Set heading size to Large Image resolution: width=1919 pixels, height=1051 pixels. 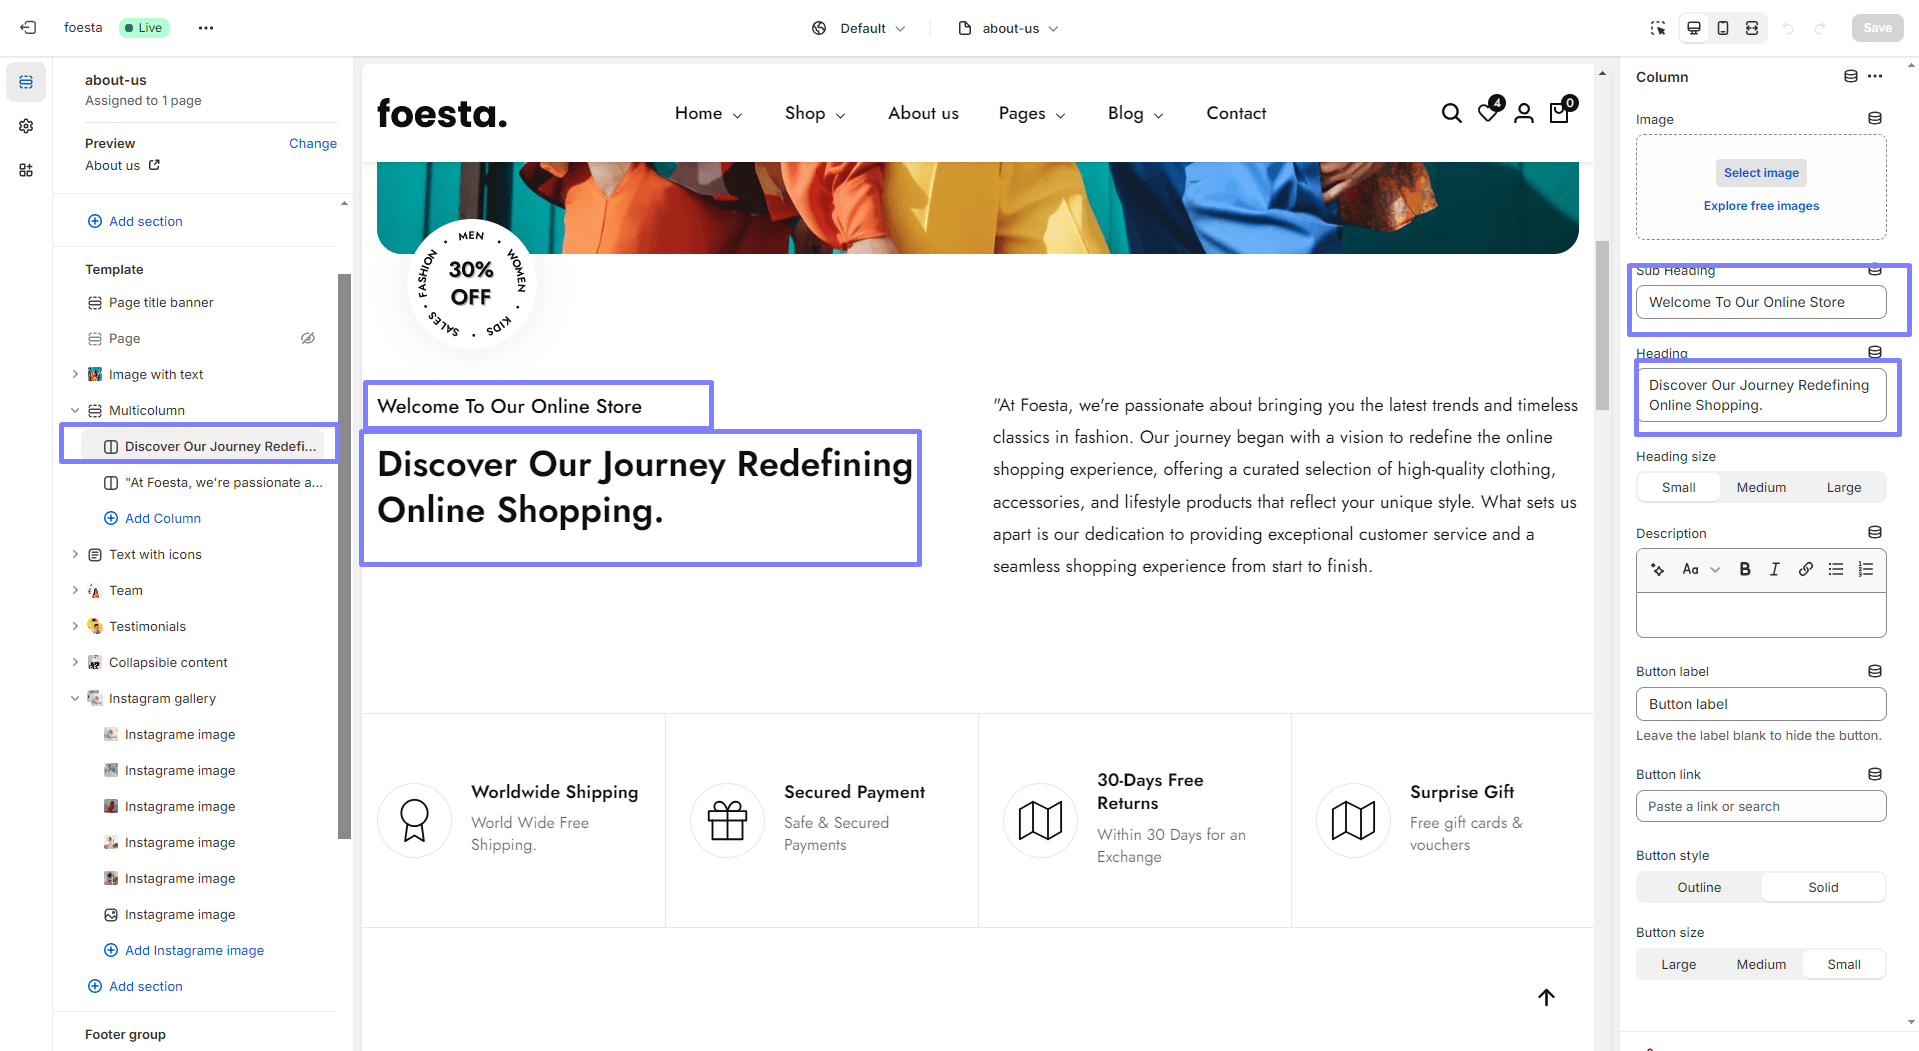coord(1843,487)
